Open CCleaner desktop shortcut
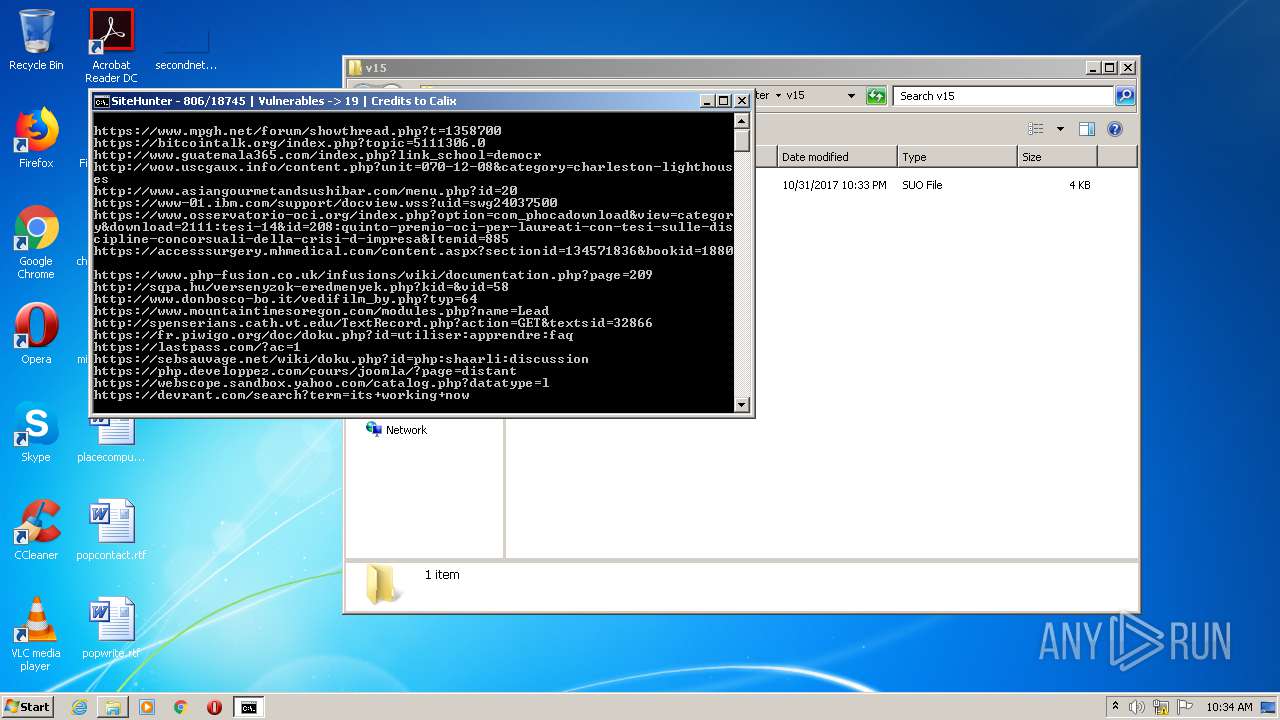The image size is (1280, 720). tap(36, 530)
